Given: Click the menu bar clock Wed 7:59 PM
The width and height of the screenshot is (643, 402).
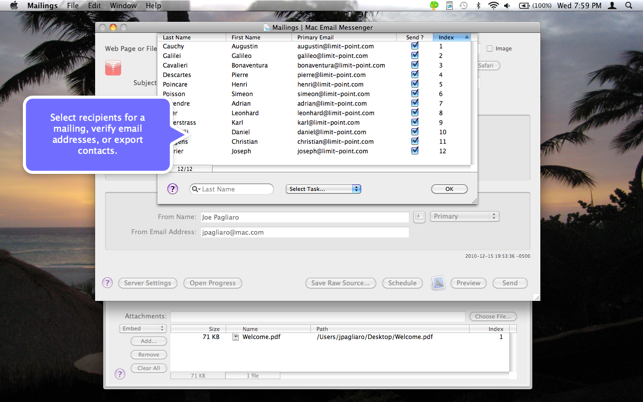Looking at the screenshot, I should tap(579, 5).
